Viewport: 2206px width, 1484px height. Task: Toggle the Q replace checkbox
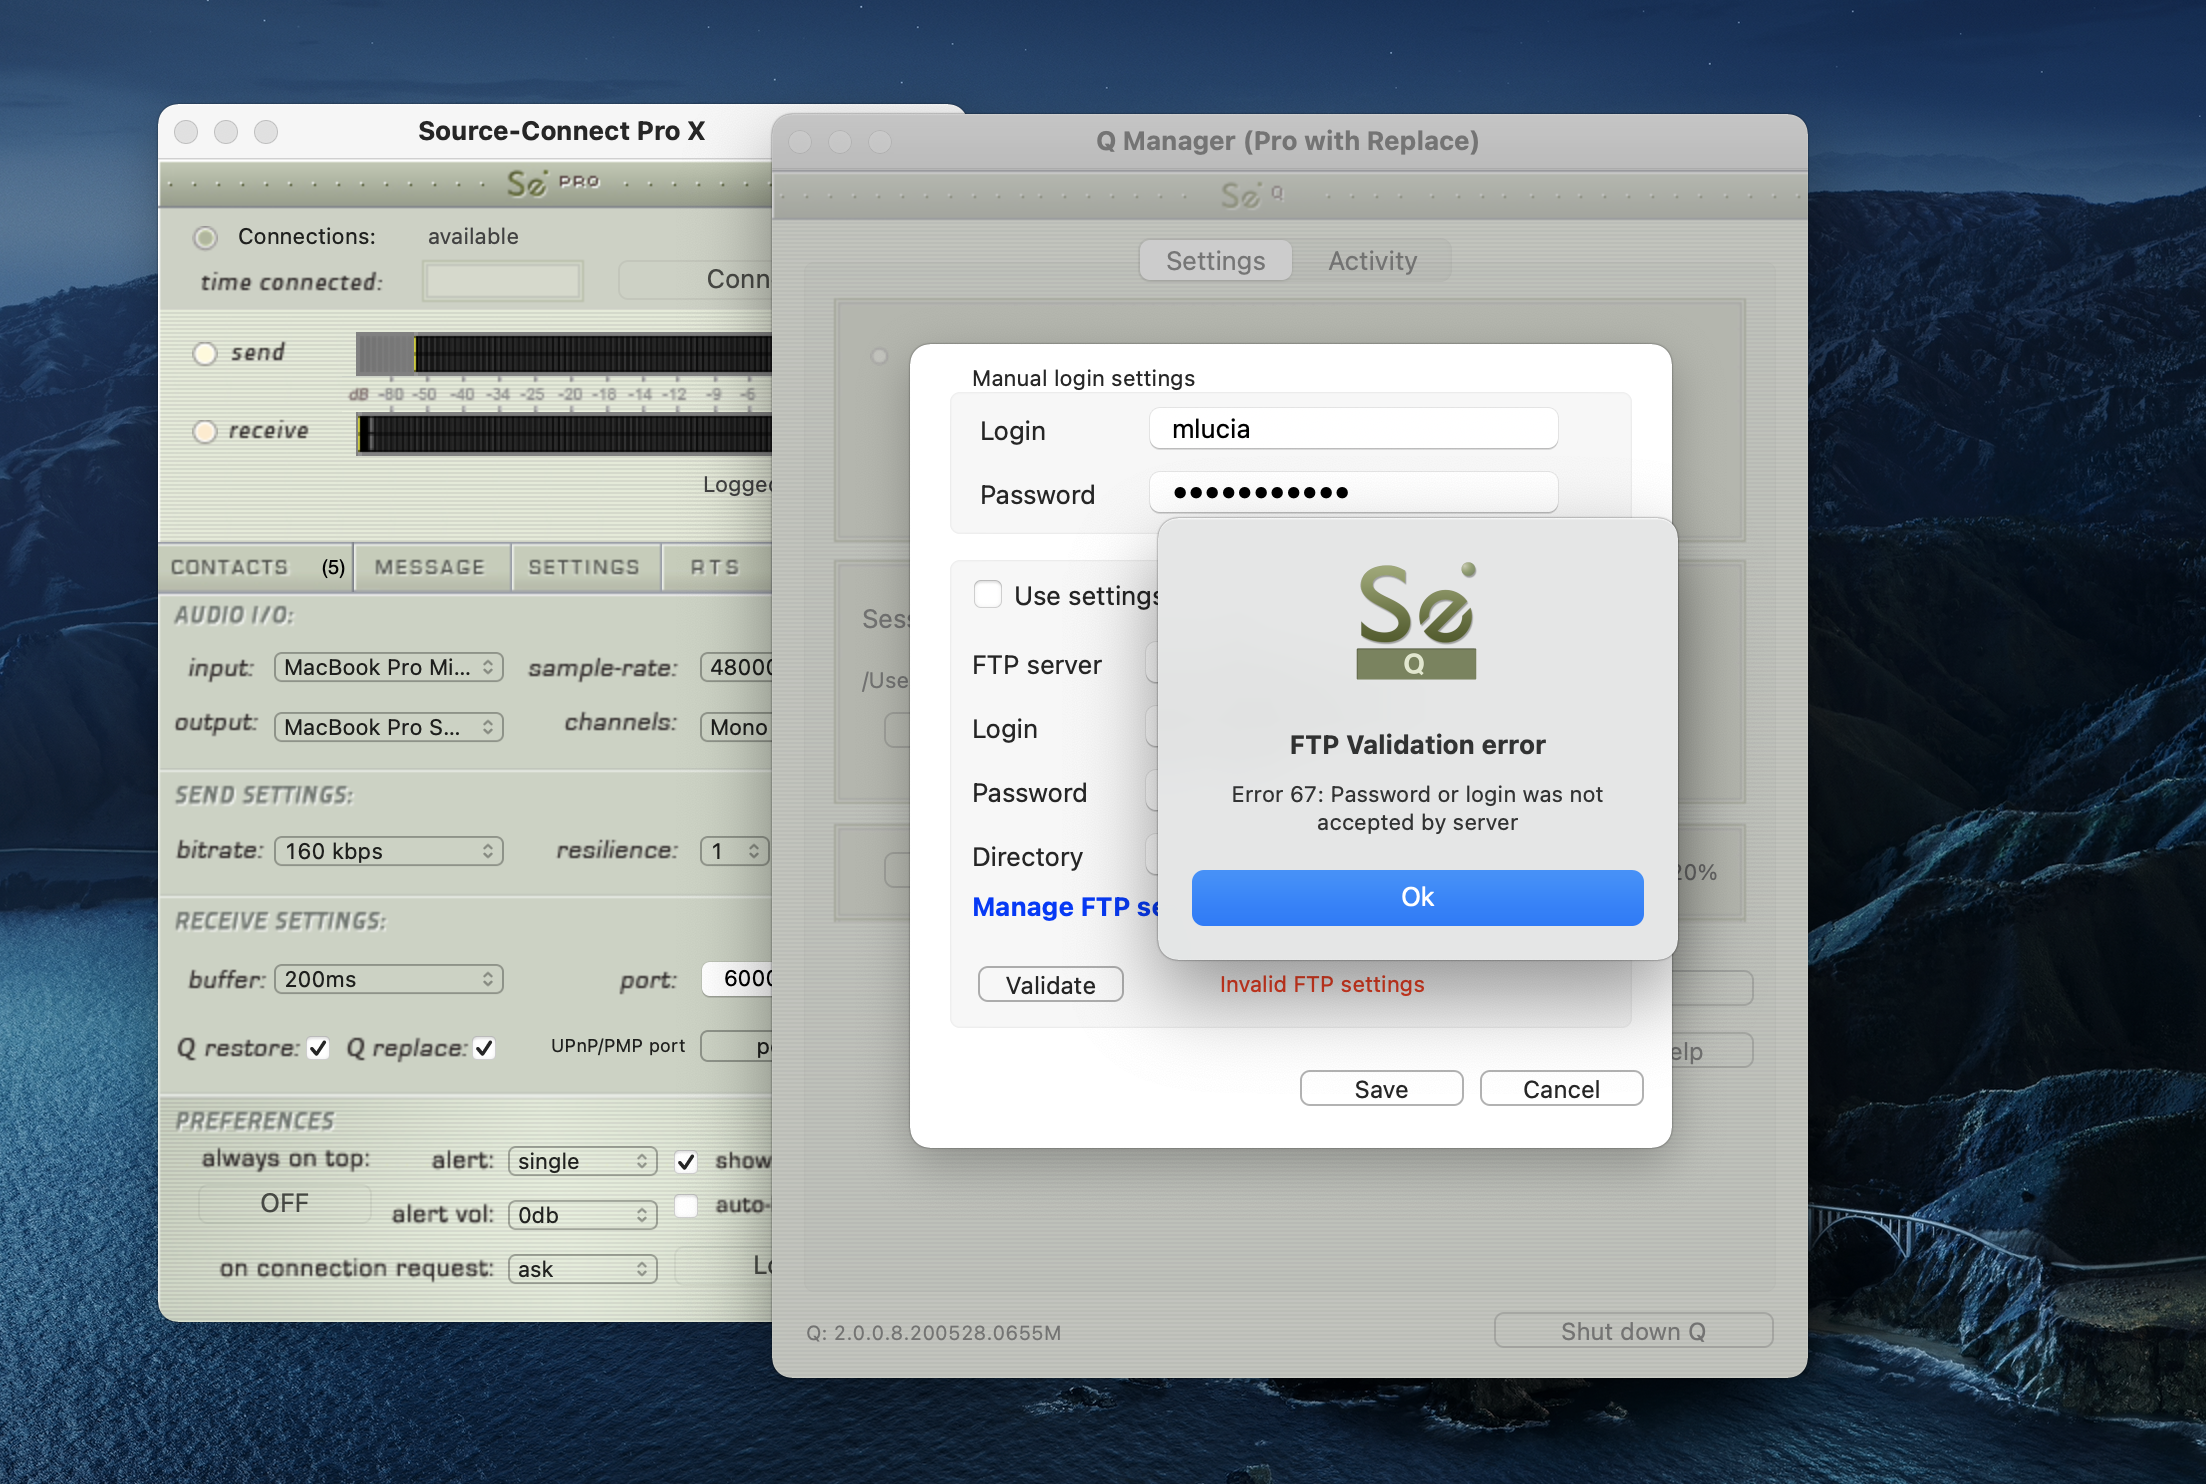[484, 1048]
